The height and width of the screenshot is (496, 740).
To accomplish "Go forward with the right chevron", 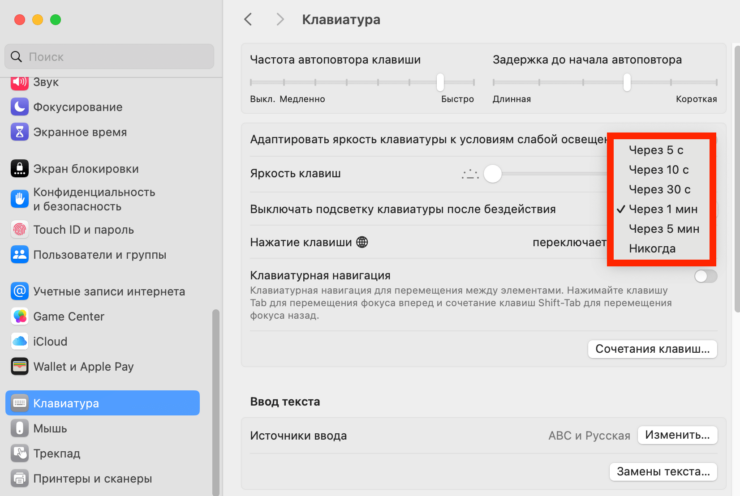I will click(280, 19).
